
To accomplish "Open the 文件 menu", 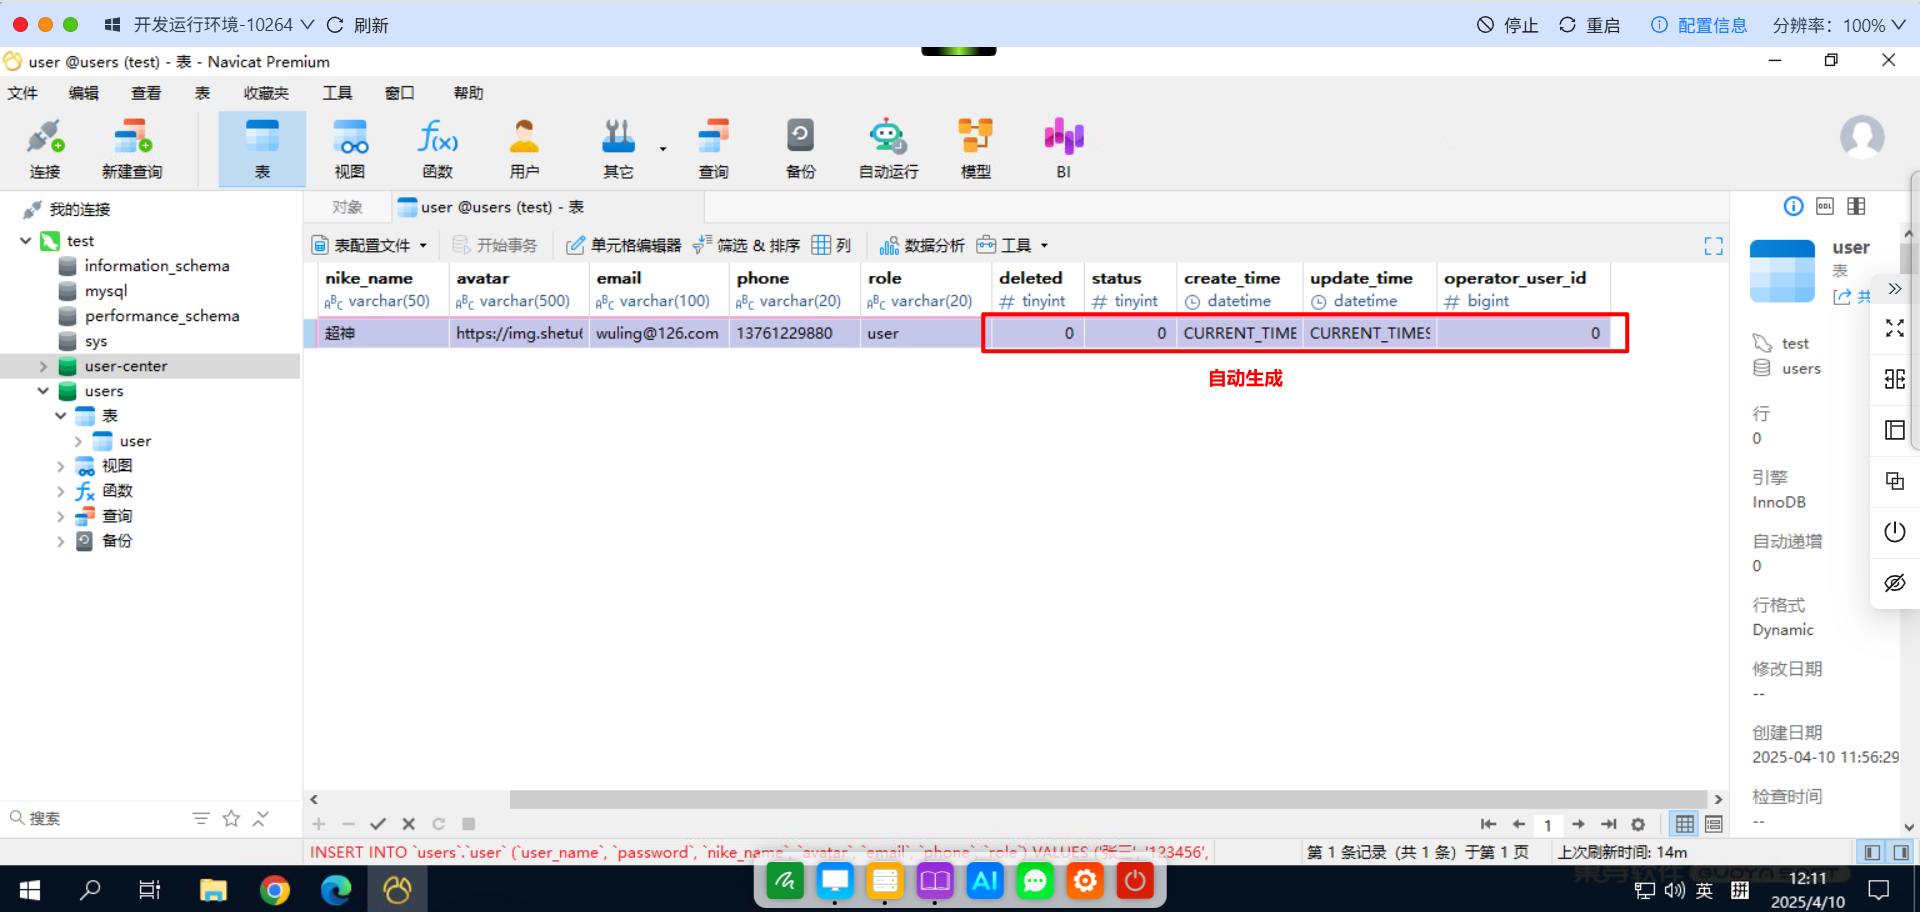I will (x=23, y=93).
